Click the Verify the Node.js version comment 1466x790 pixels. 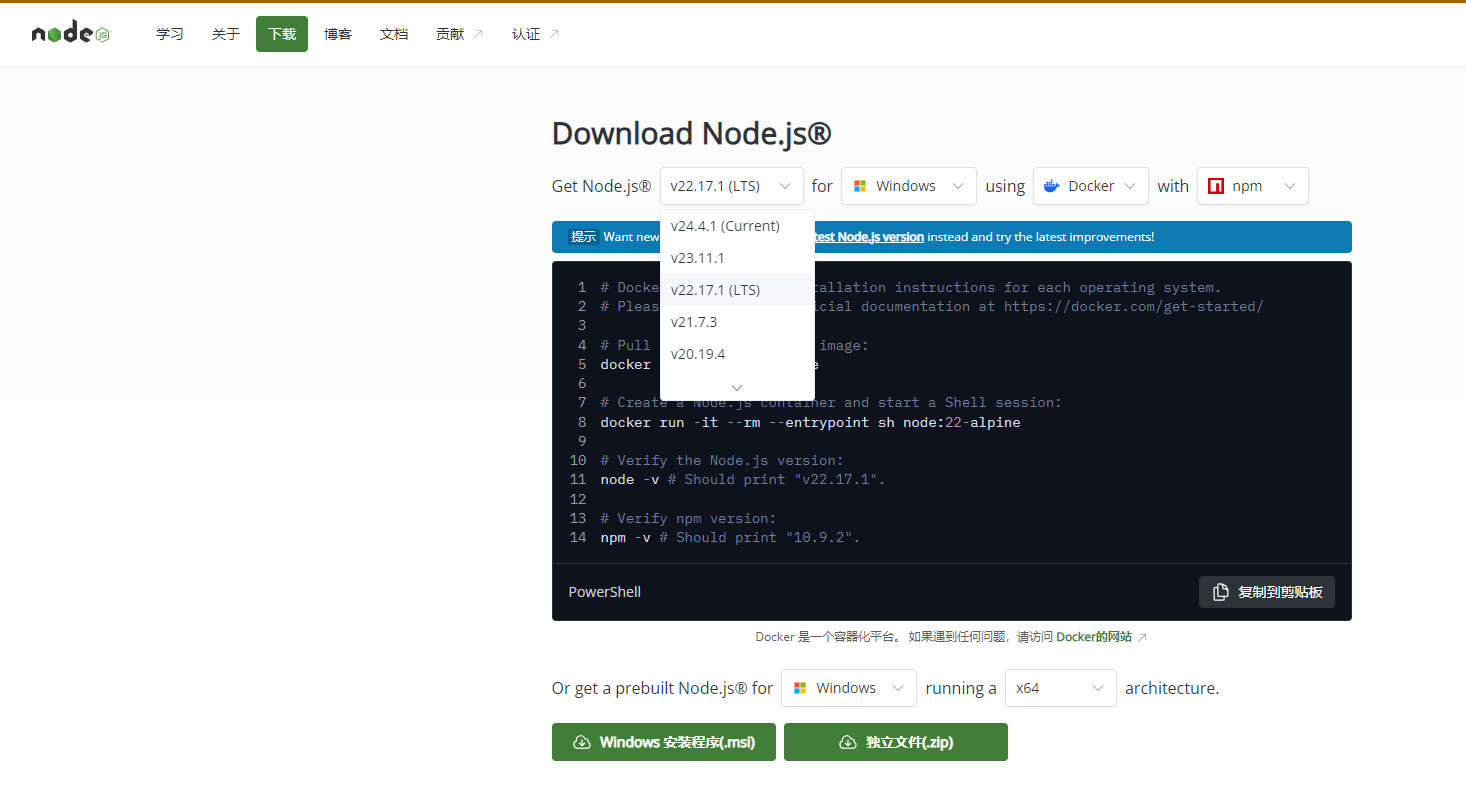point(722,460)
